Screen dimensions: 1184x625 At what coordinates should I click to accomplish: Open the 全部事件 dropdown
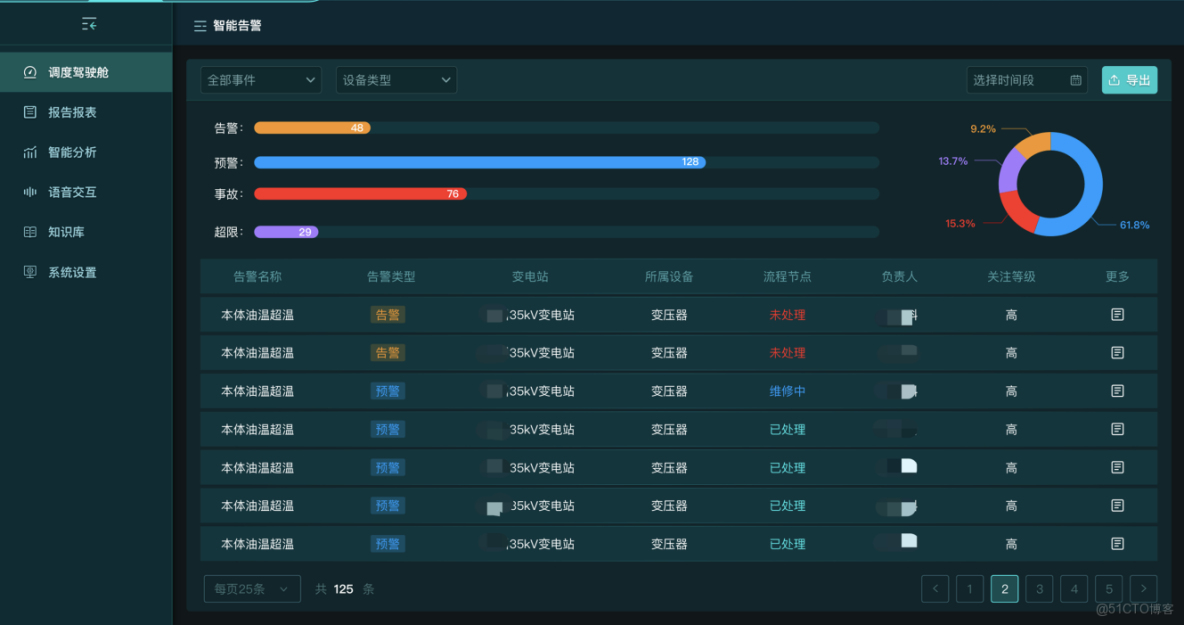point(261,80)
